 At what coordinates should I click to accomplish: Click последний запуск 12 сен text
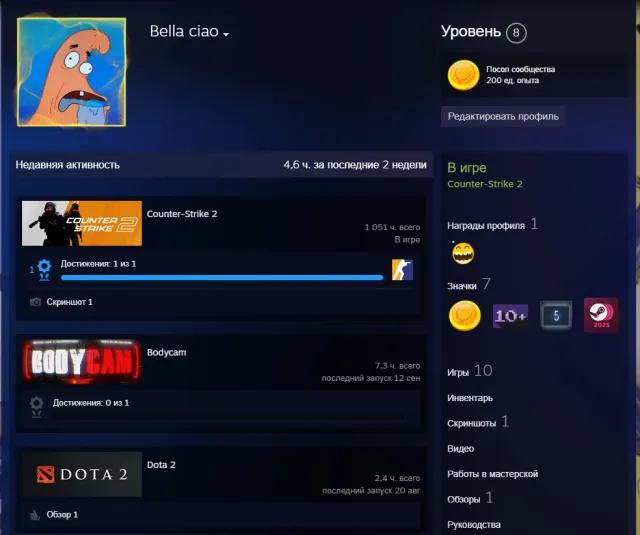tap(371, 378)
